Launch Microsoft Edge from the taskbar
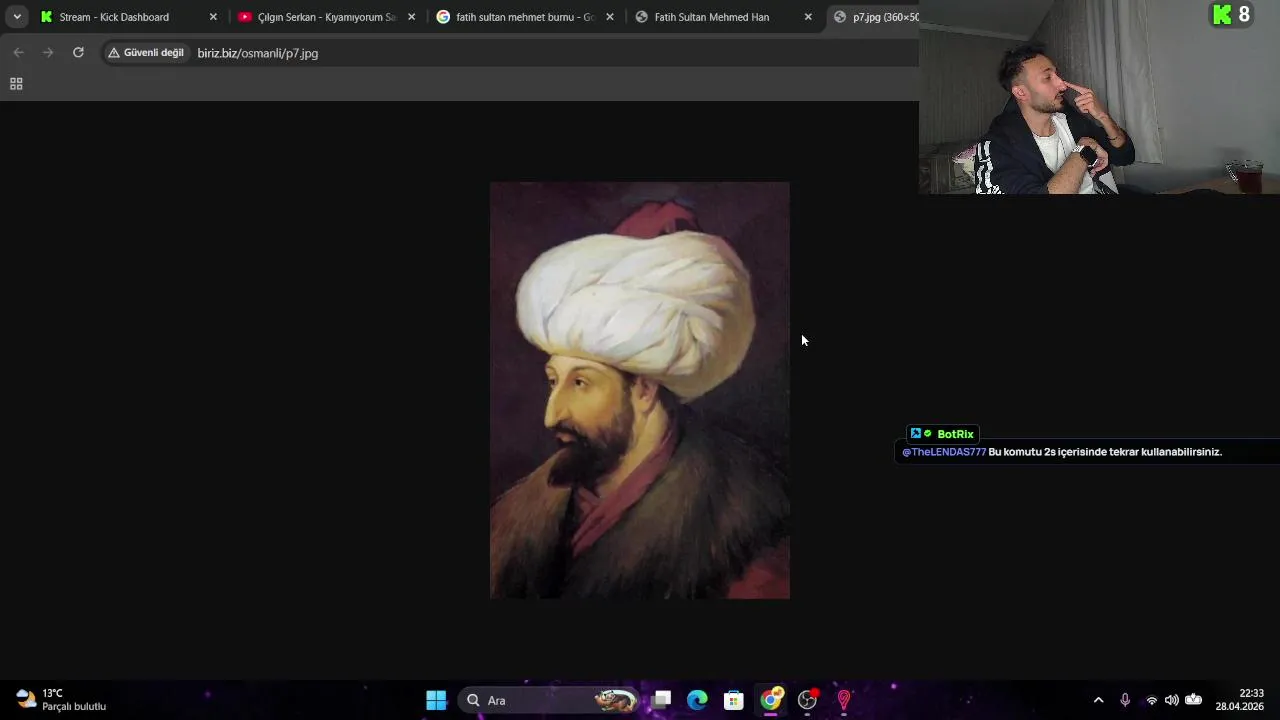 697,700
